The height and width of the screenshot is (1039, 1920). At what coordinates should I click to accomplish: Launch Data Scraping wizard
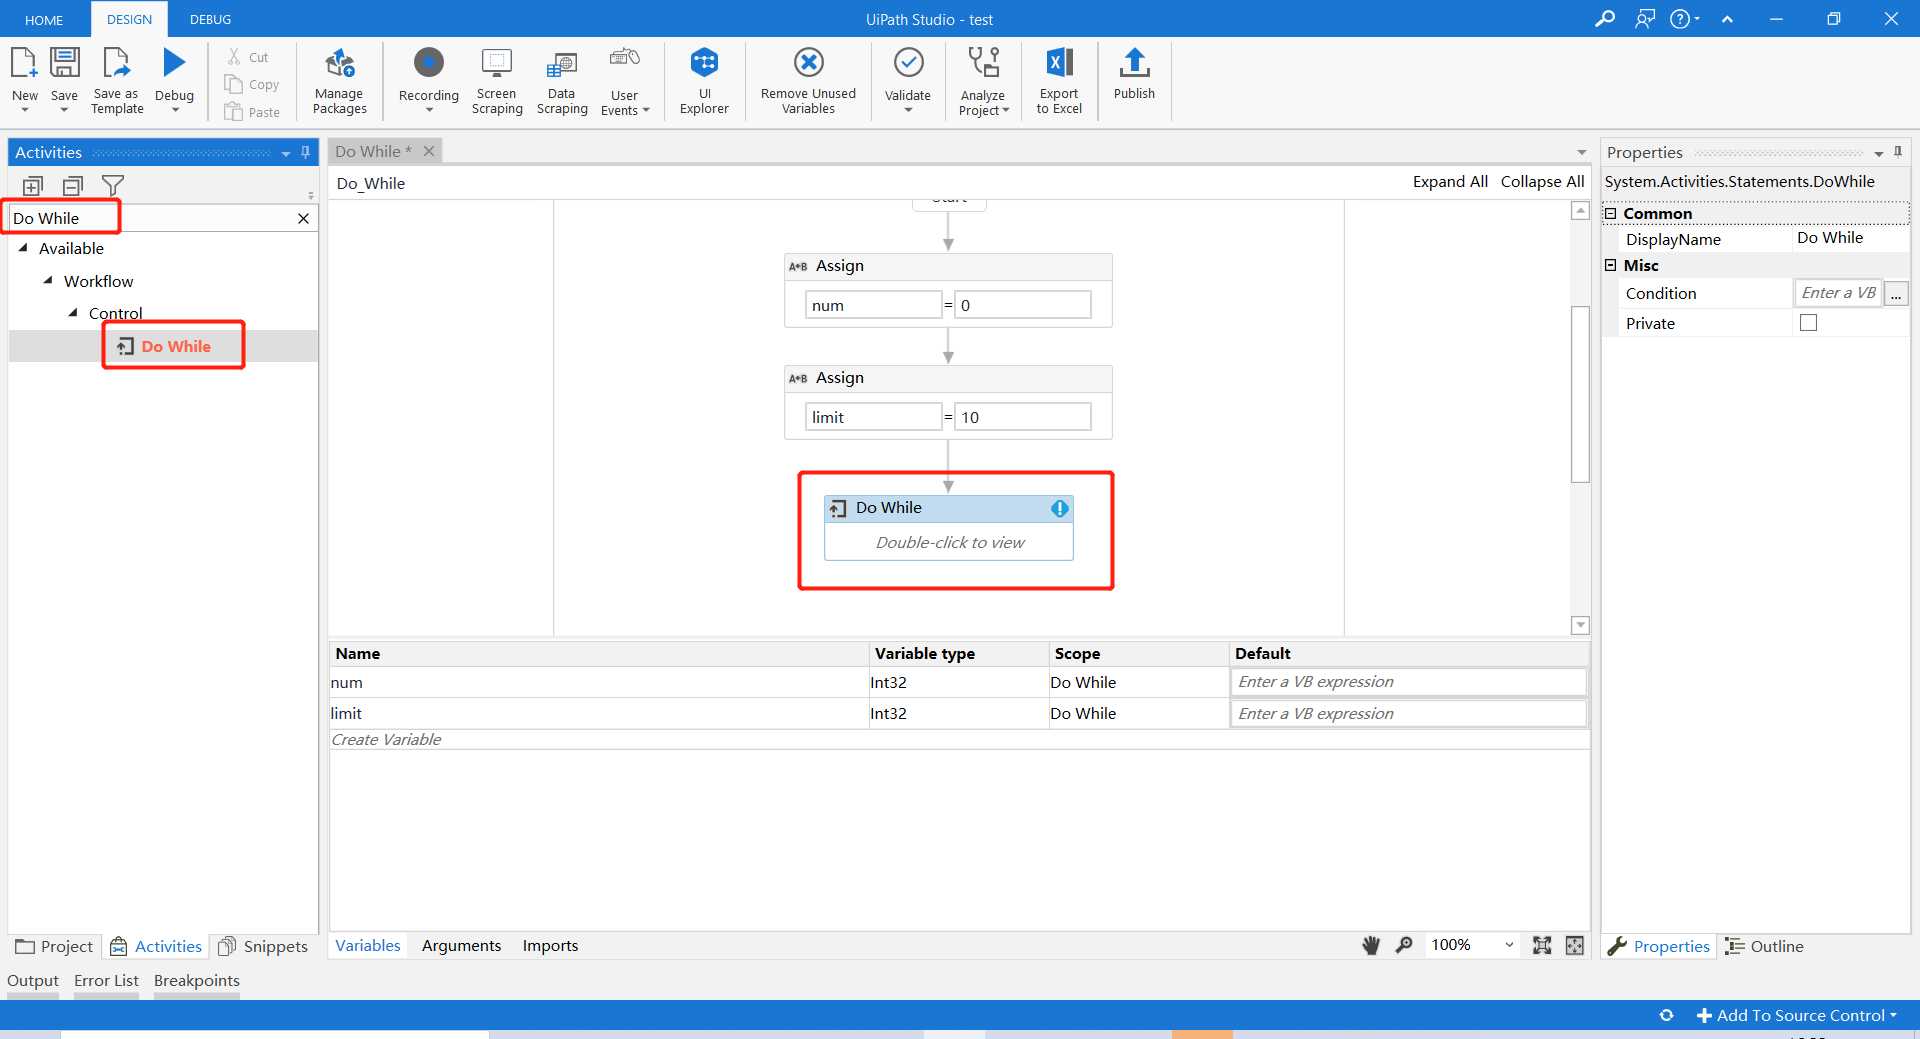click(562, 80)
